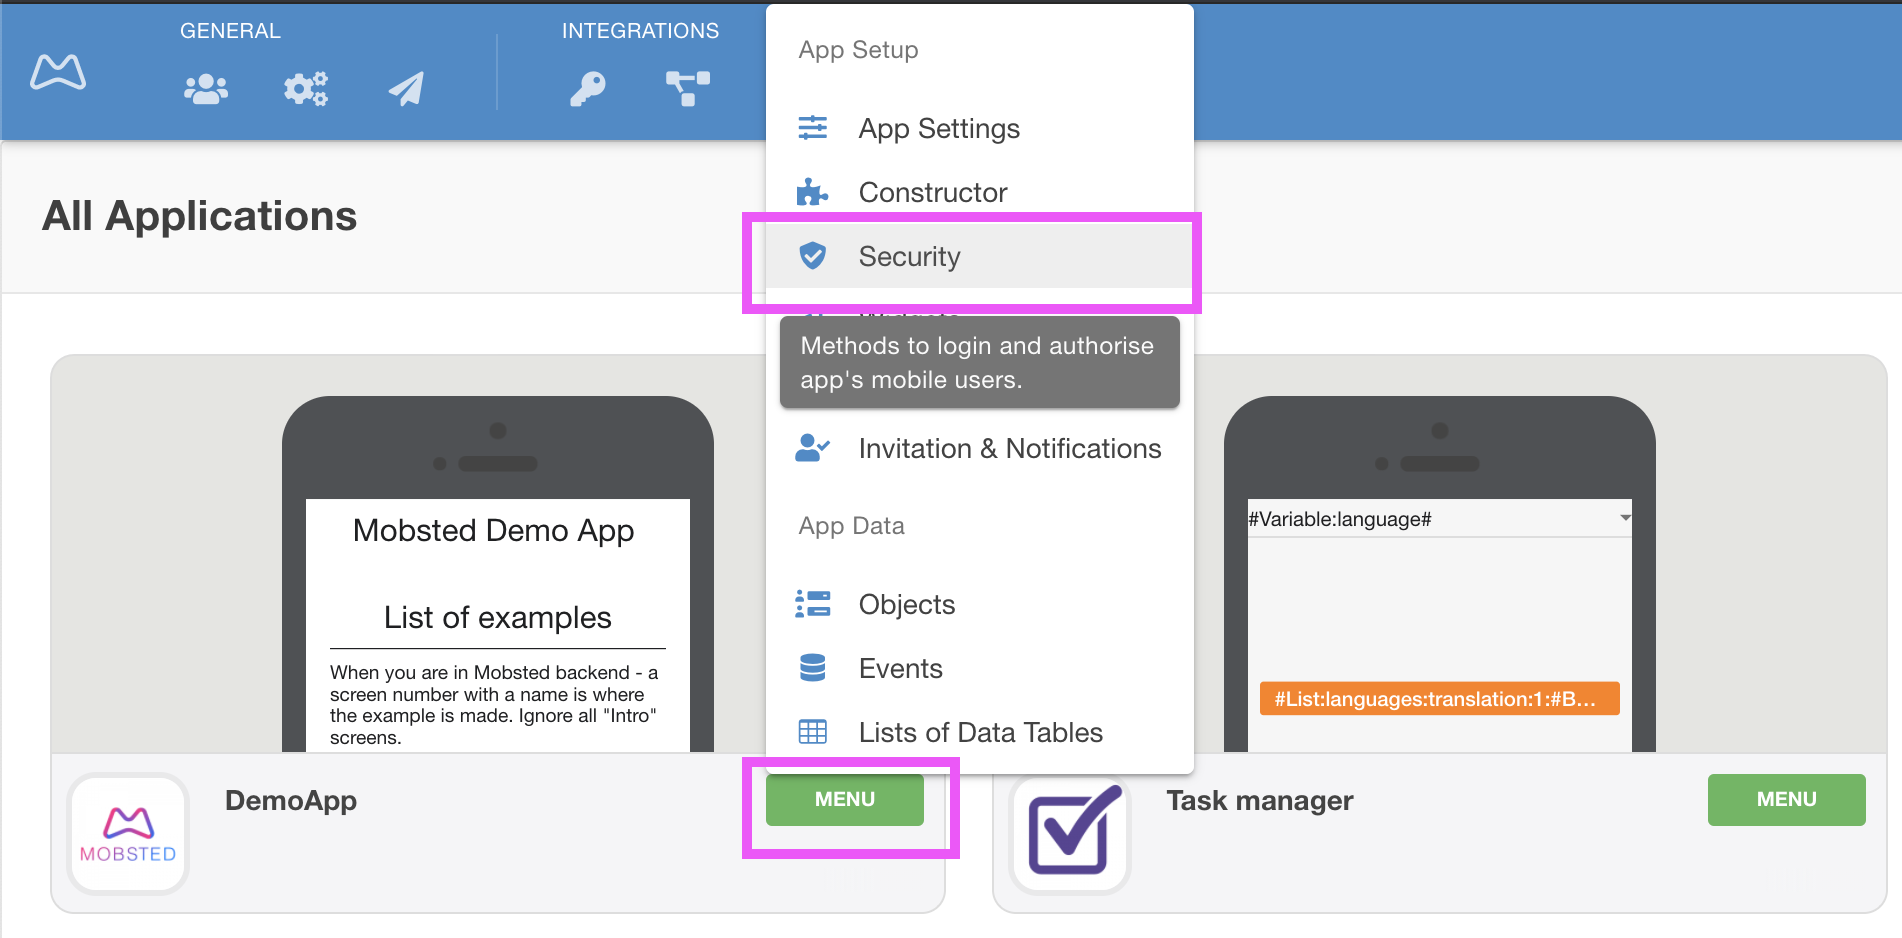Click the 'List of examples' text in preview
The image size is (1902, 938).
pos(498,618)
